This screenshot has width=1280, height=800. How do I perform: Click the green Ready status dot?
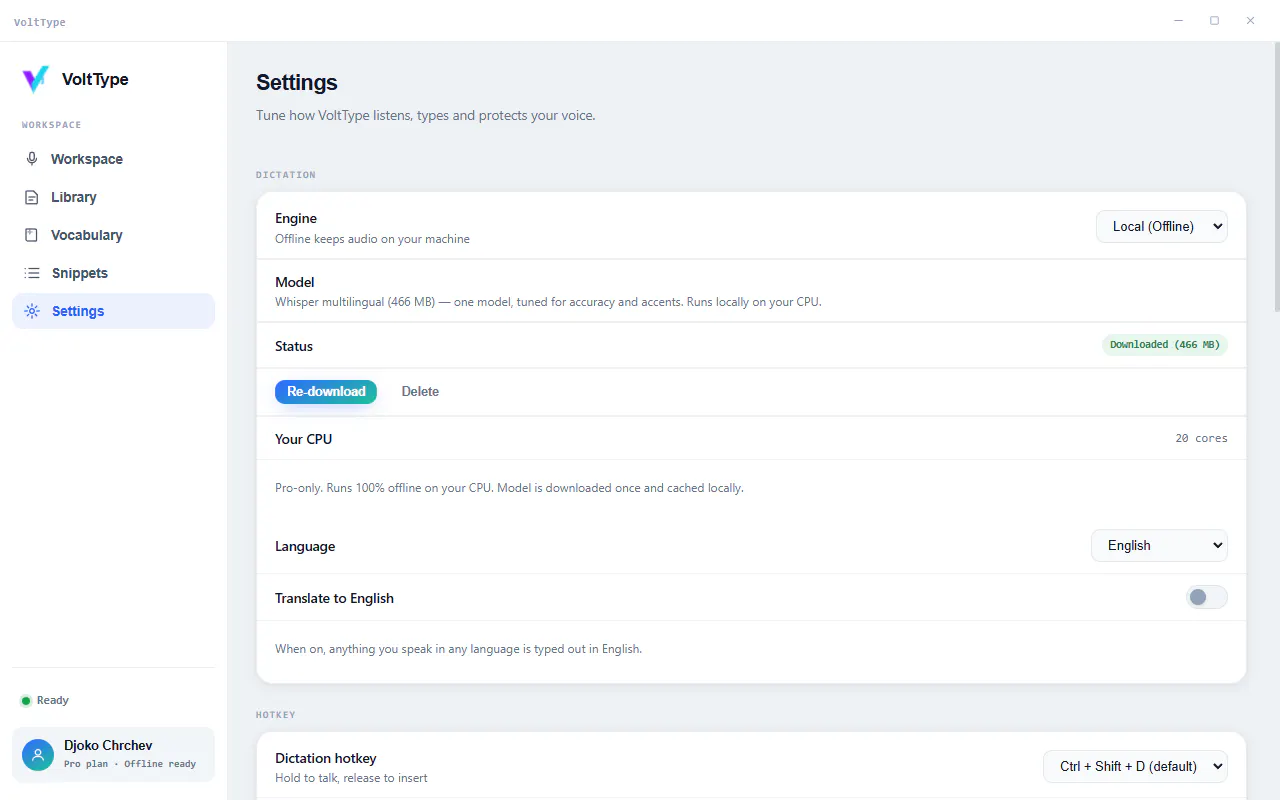pyautogui.click(x=26, y=701)
